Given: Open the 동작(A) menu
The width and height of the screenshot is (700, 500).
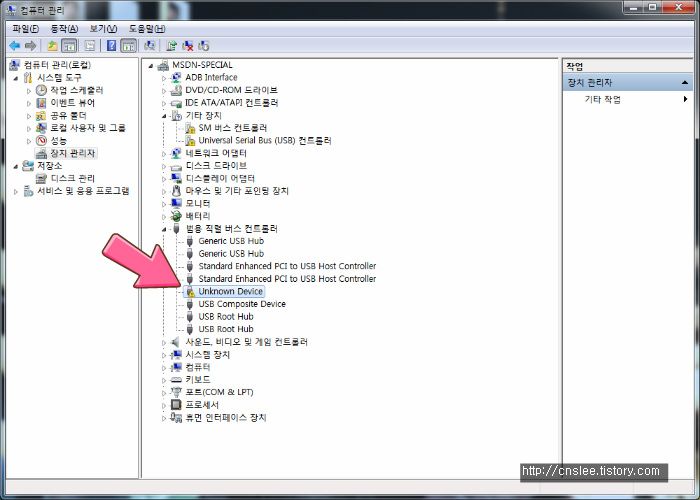Looking at the screenshot, I should (x=64, y=29).
